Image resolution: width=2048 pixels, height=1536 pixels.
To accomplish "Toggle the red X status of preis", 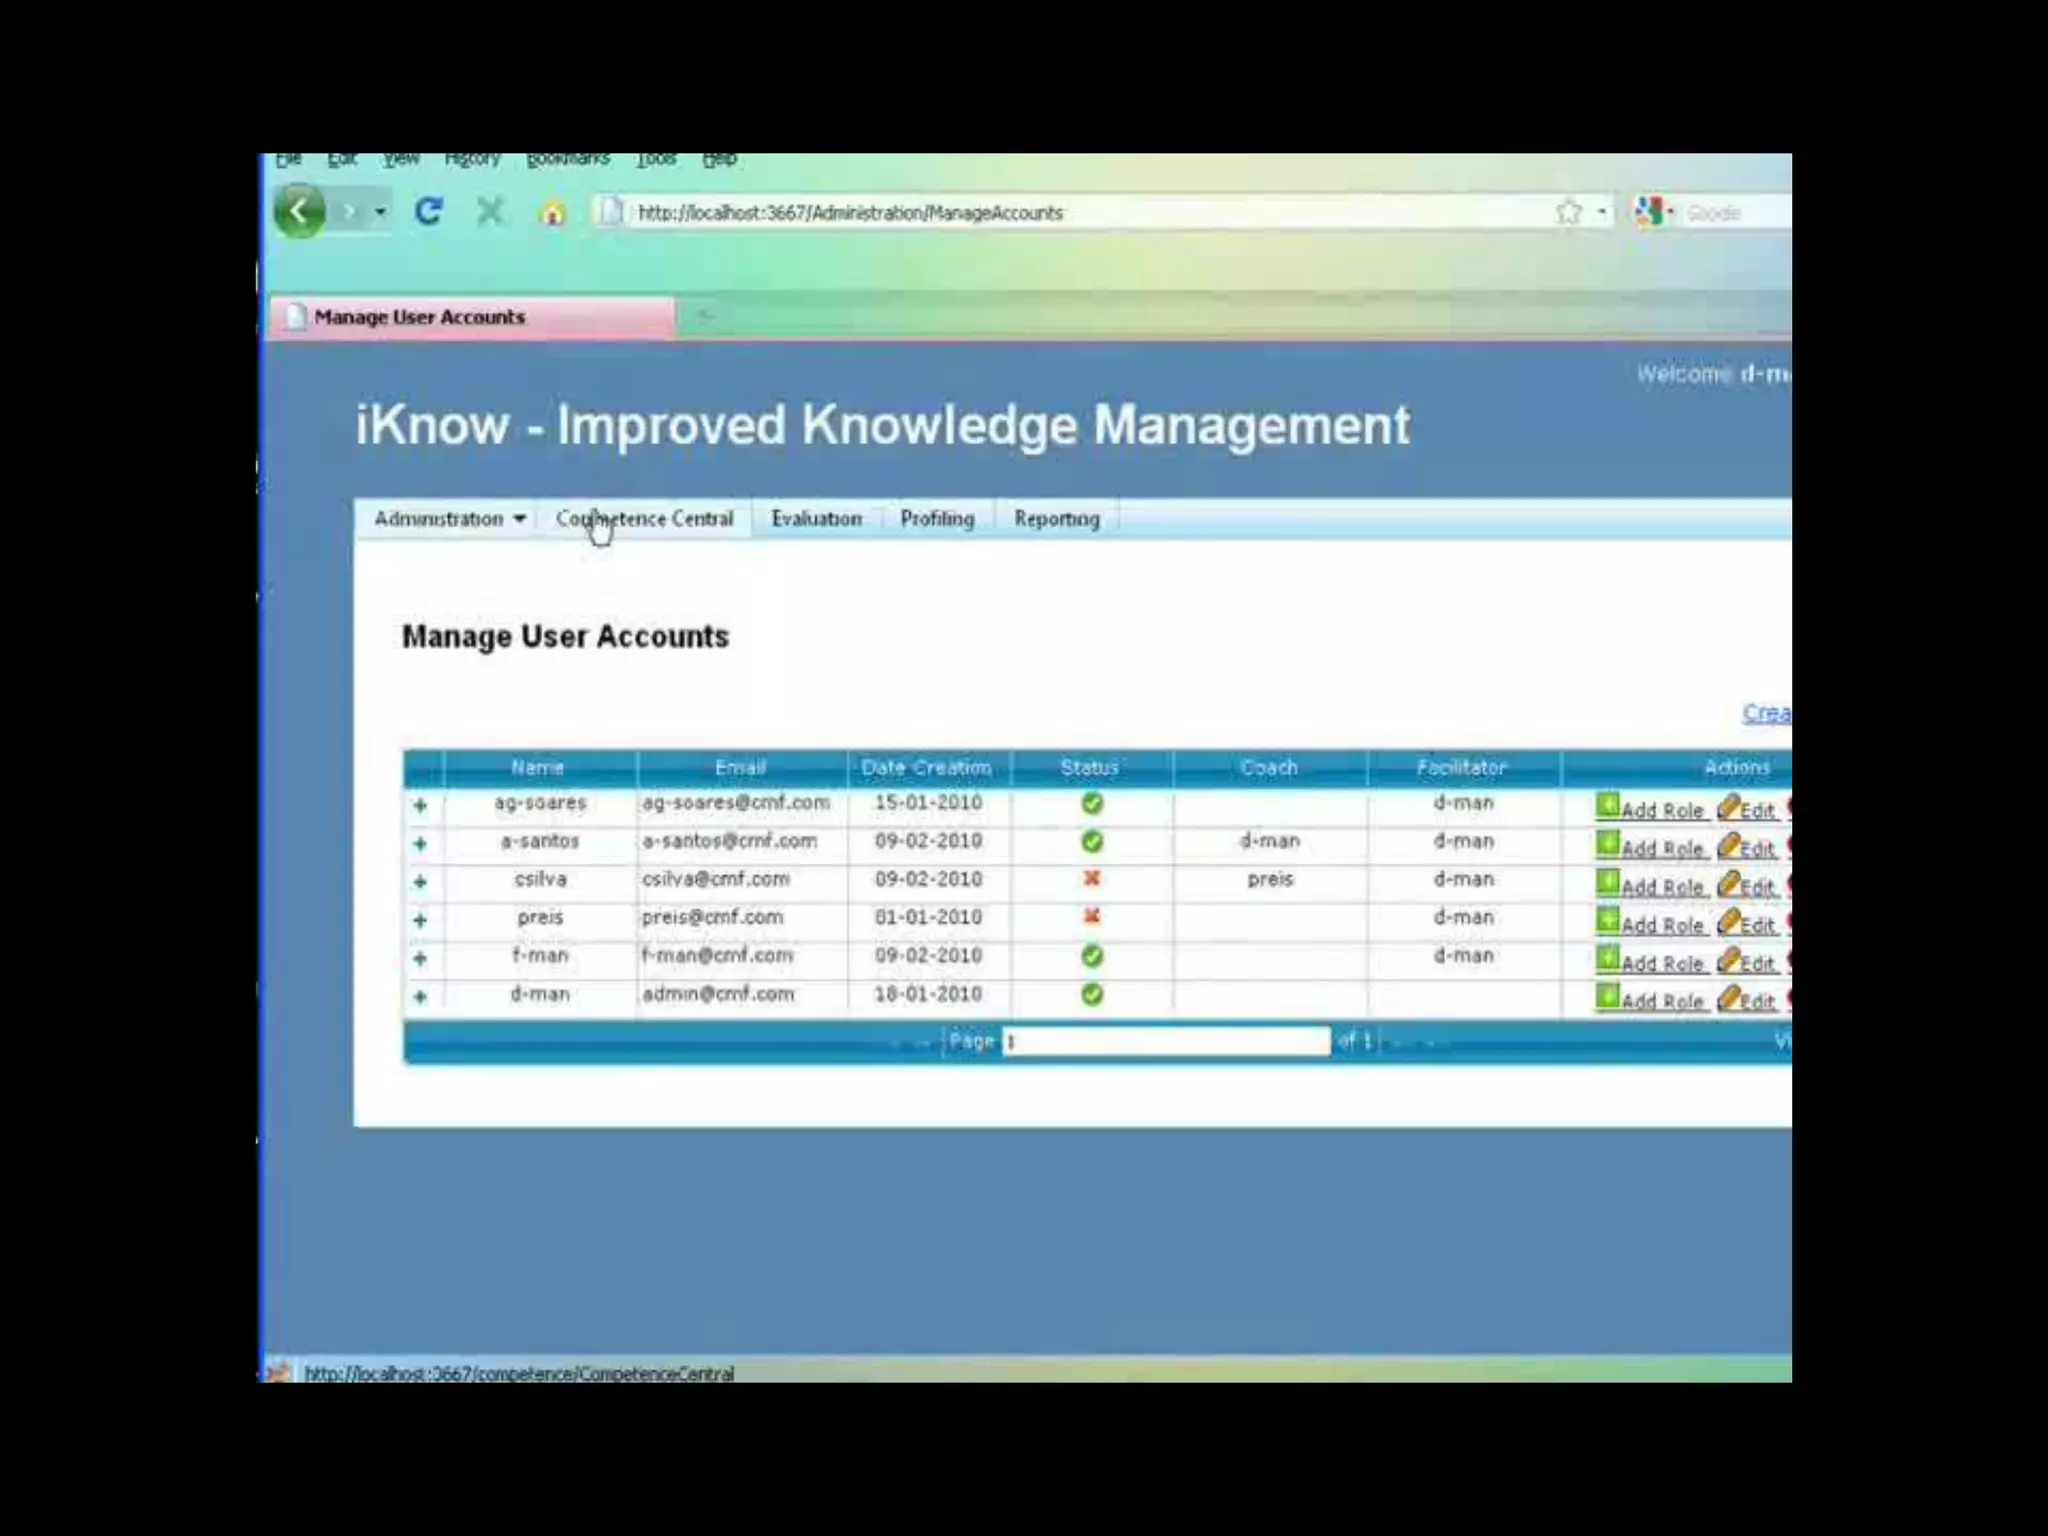I will coord(1092,916).
